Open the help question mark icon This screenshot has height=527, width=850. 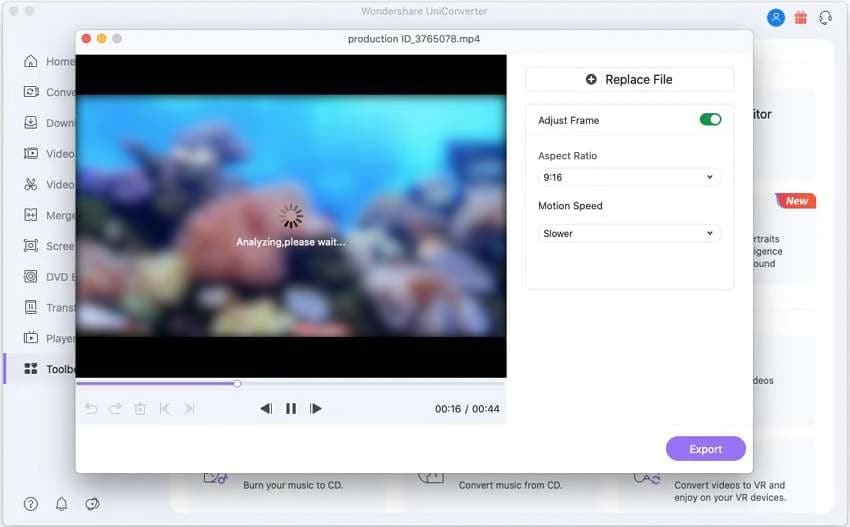(x=31, y=504)
